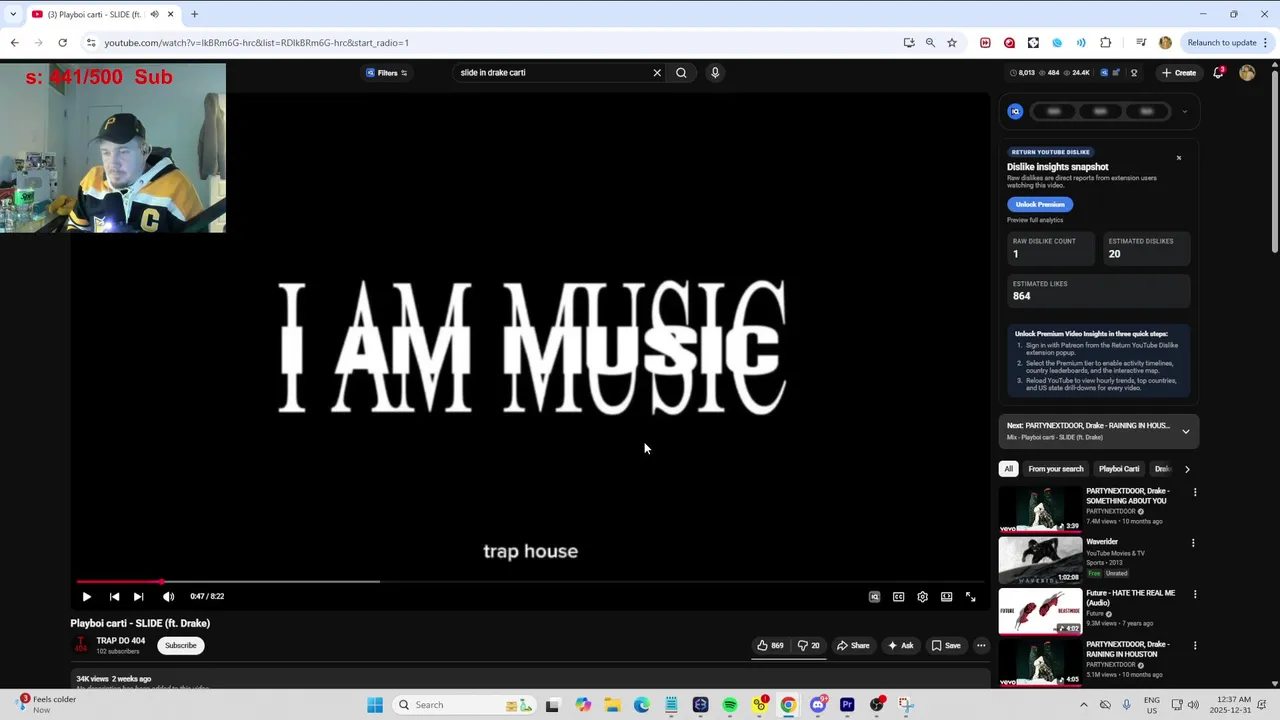Click the address bar URL
The height and width of the screenshot is (720, 1280).
[x=257, y=43]
